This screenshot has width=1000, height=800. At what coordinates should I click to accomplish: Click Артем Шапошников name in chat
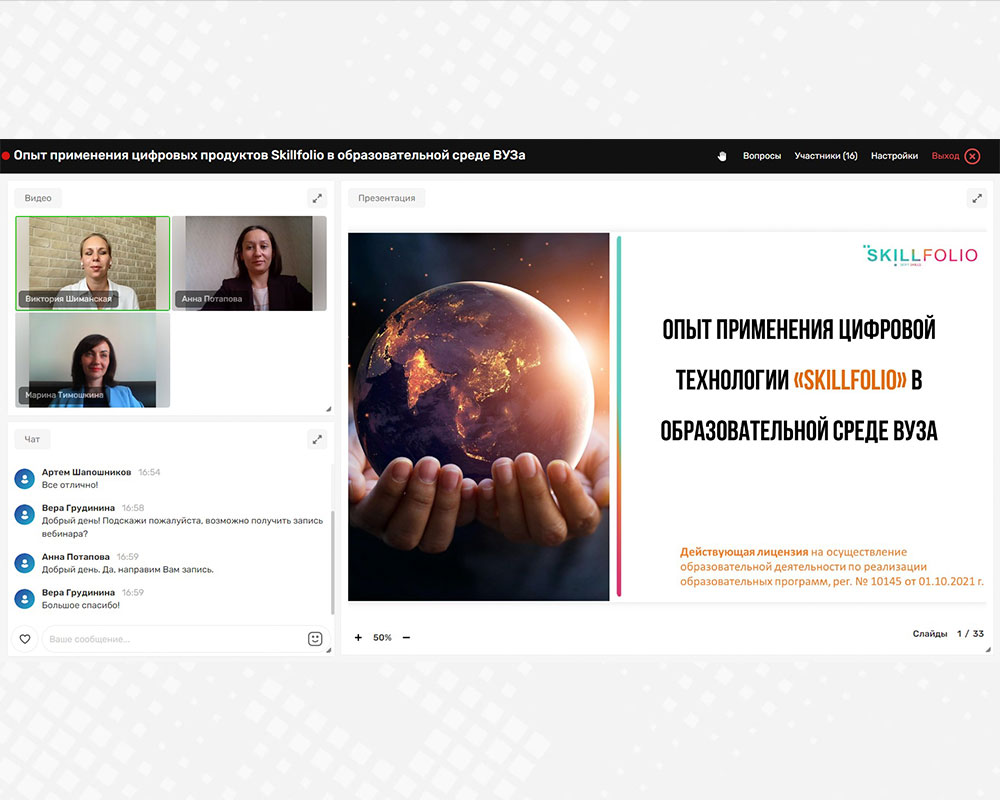[x=86, y=472]
